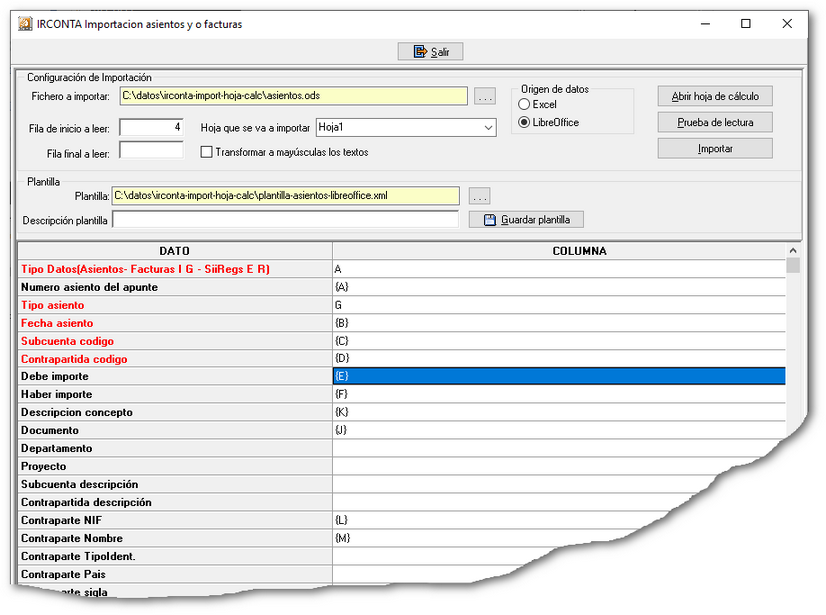The width and height of the screenshot is (826, 615).
Task: Click the {J} cell for Documento
Action: pos(559,430)
